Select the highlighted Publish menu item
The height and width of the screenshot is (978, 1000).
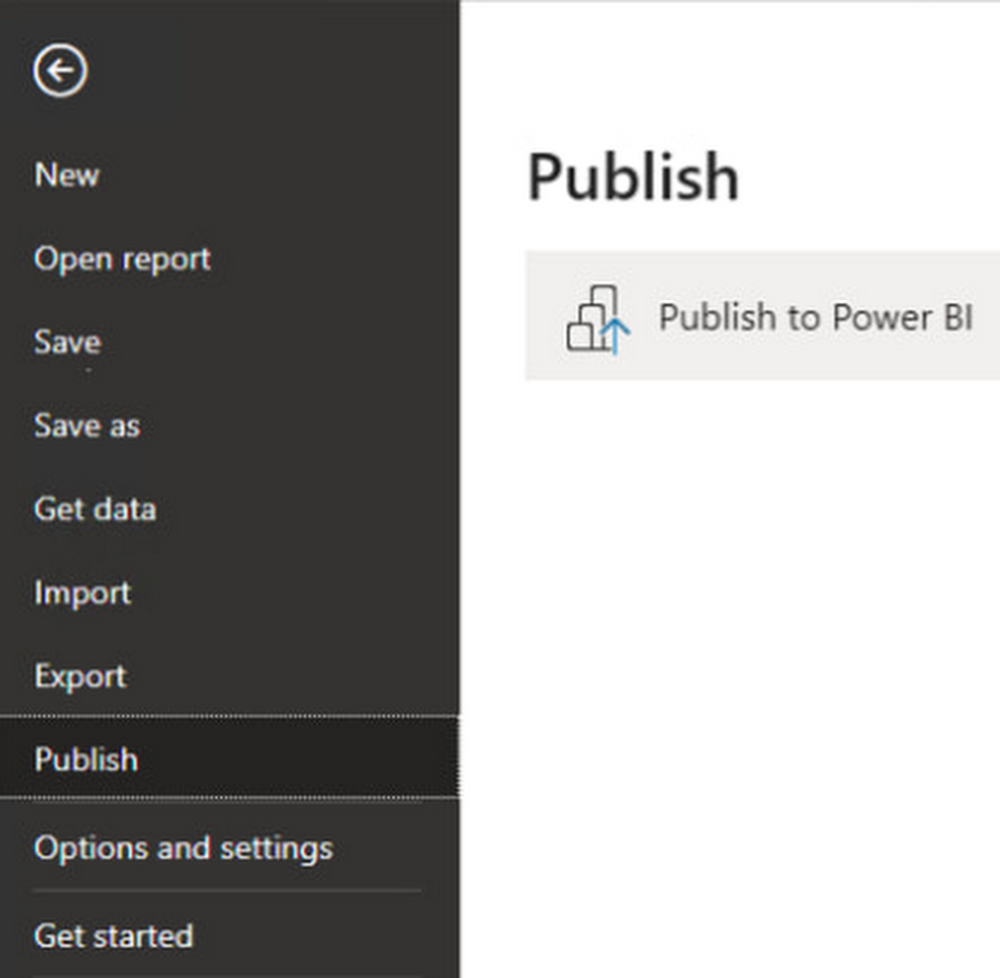coord(86,759)
